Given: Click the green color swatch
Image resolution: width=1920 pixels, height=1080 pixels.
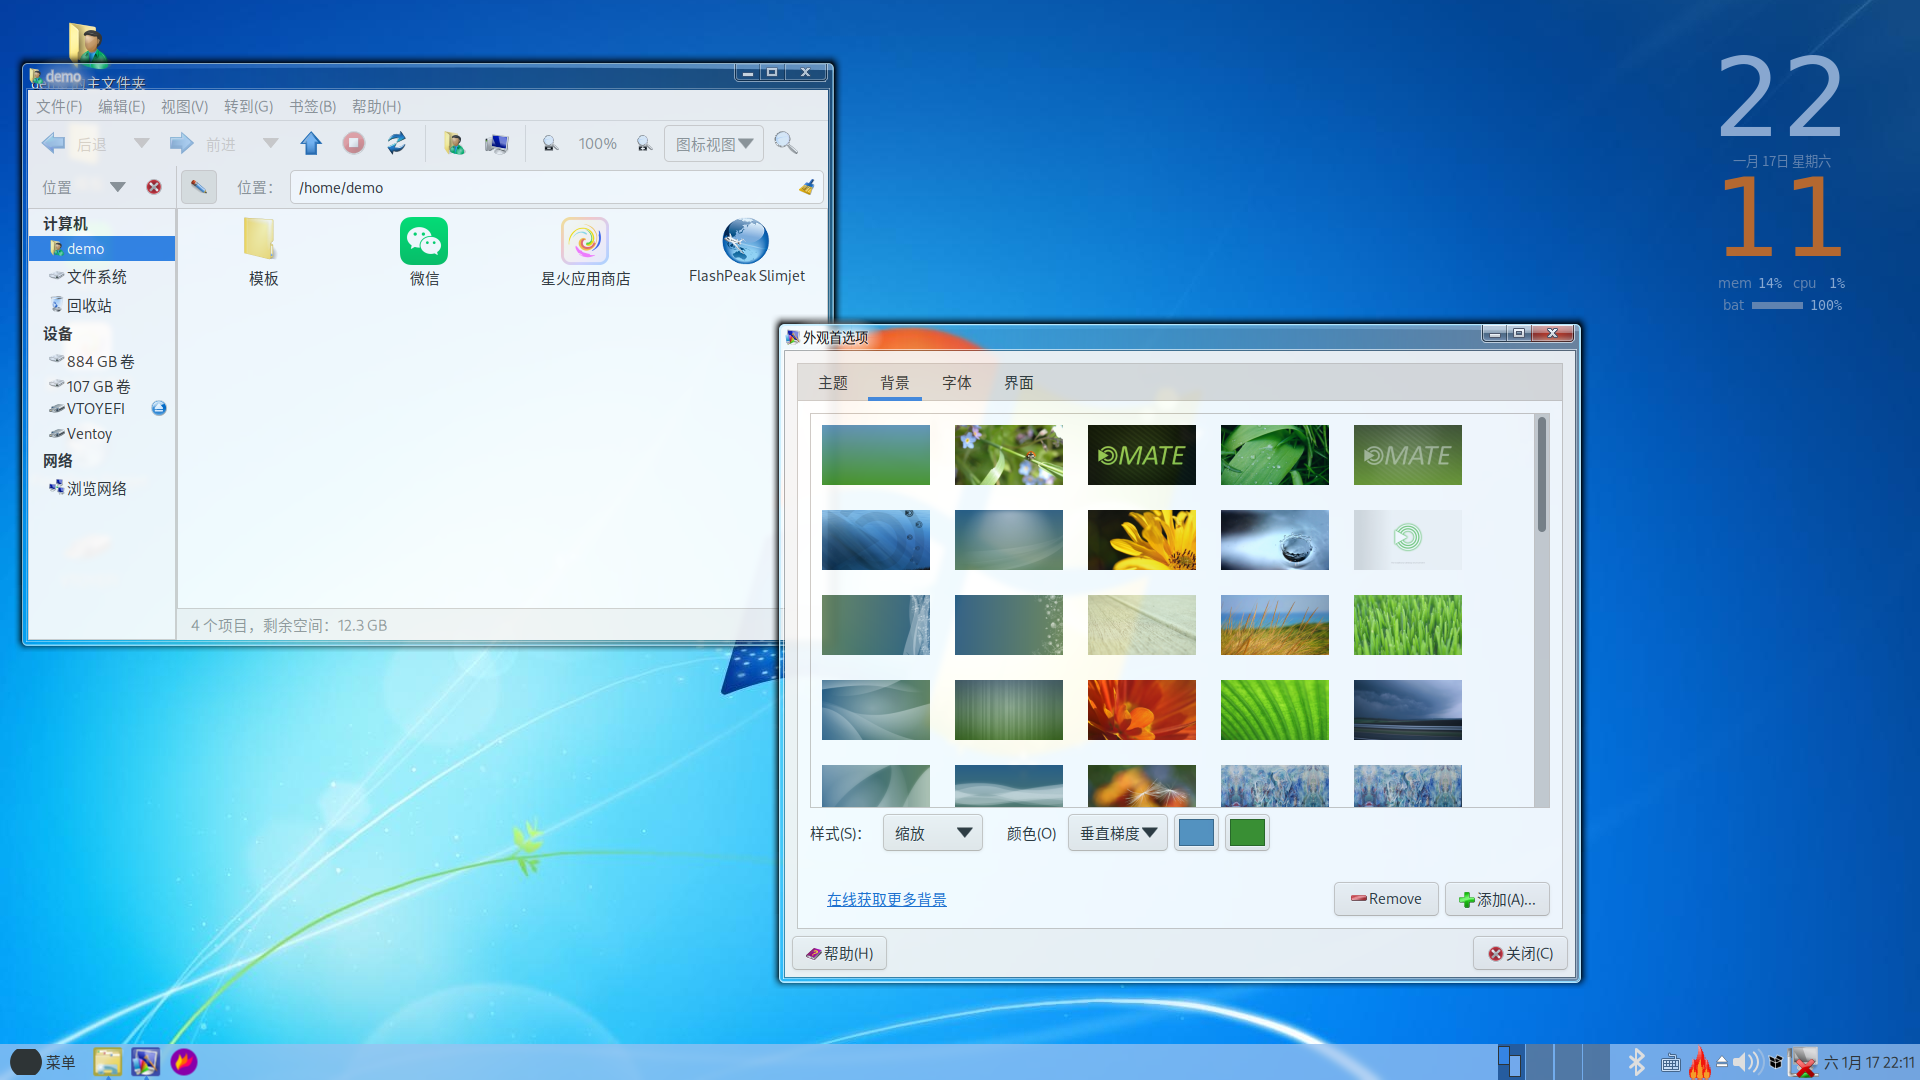Looking at the screenshot, I should point(1247,833).
